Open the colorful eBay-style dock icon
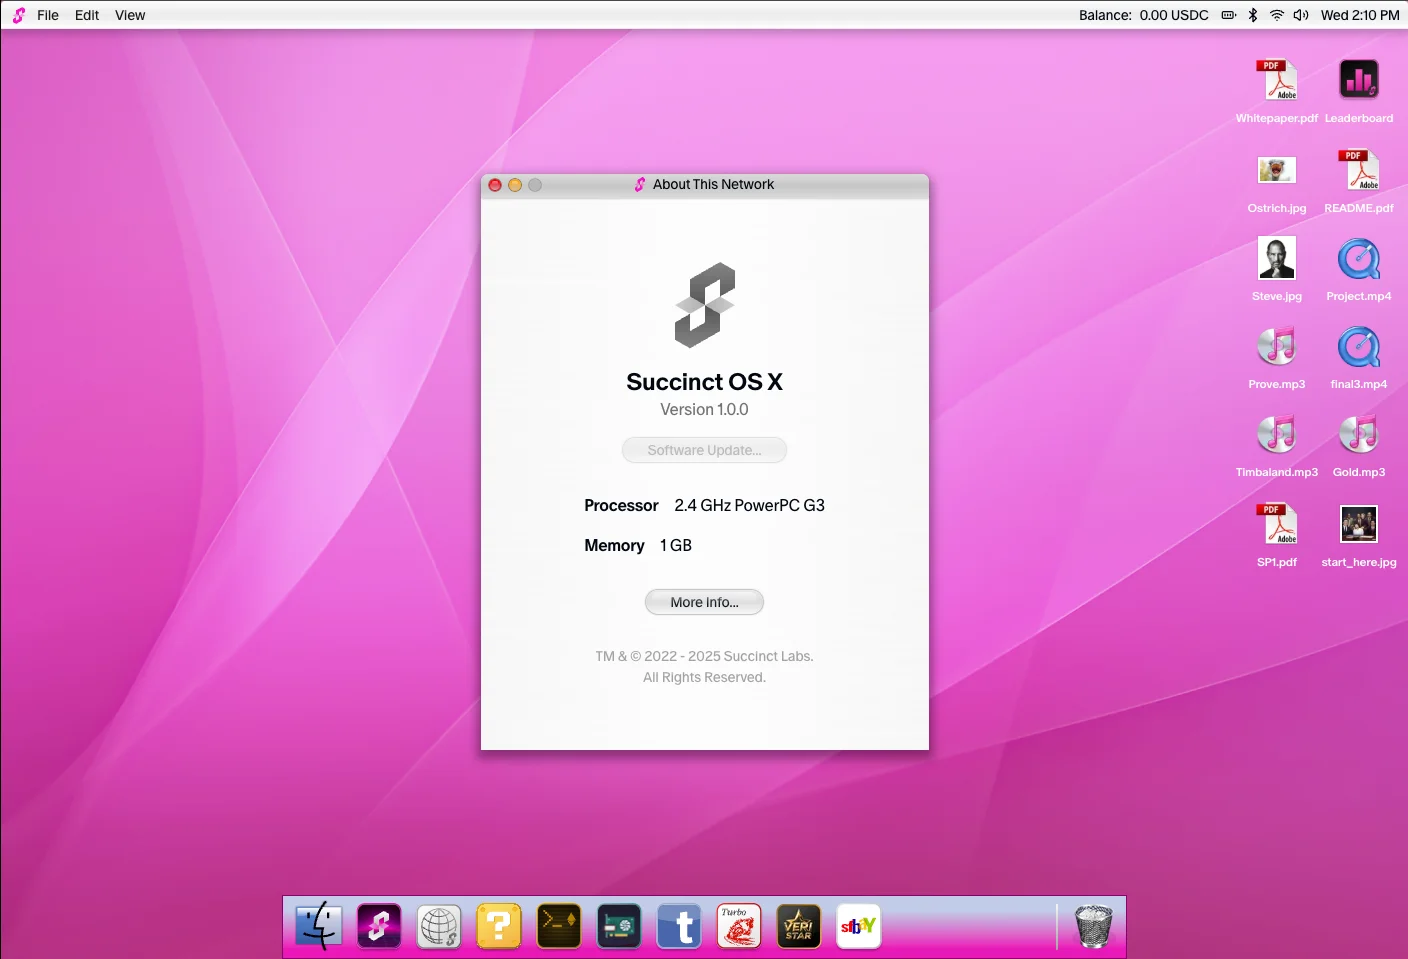This screenshot has width=1408, height=959. (858, 926)
